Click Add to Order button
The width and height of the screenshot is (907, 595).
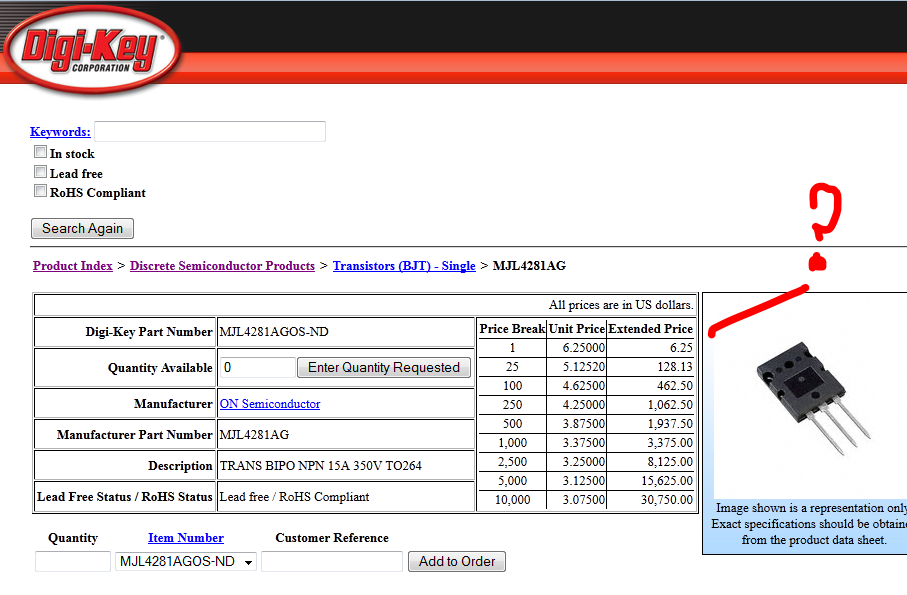point(457,561)
